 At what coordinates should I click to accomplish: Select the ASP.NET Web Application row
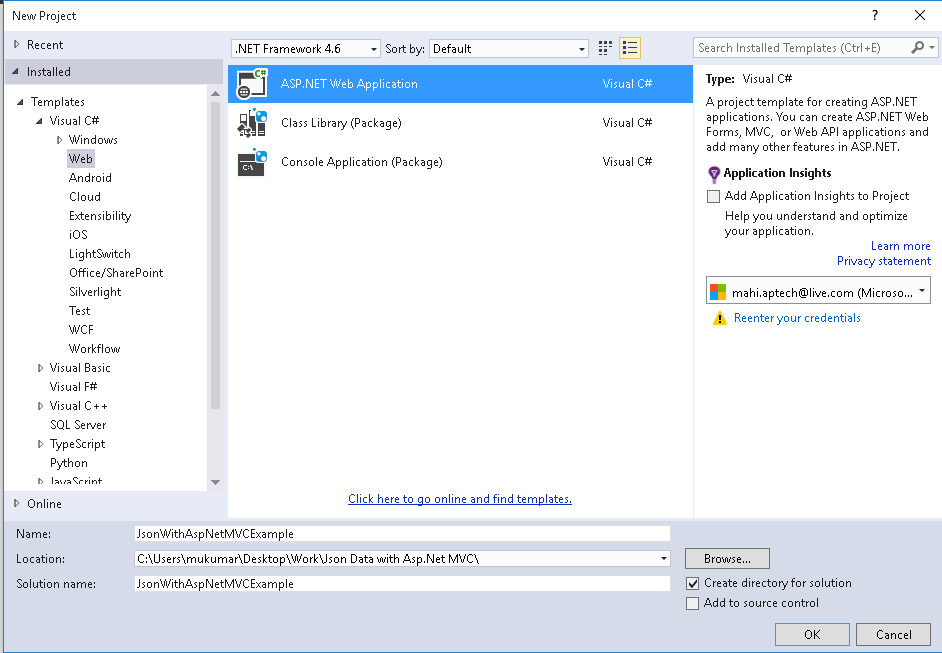pyautogui.click(x=460, y=84)
